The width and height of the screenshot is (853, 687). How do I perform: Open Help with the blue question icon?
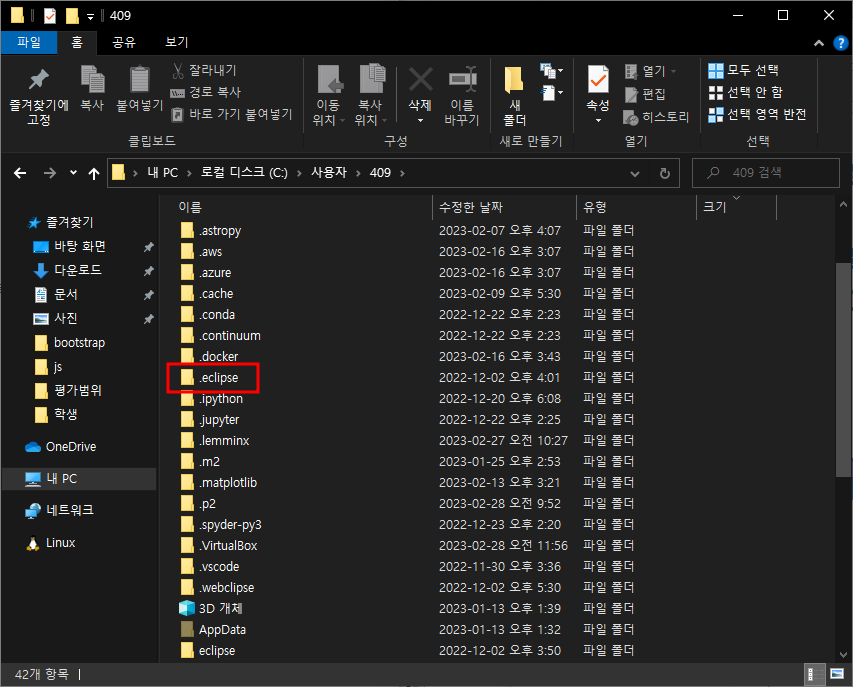click(840, 43)
